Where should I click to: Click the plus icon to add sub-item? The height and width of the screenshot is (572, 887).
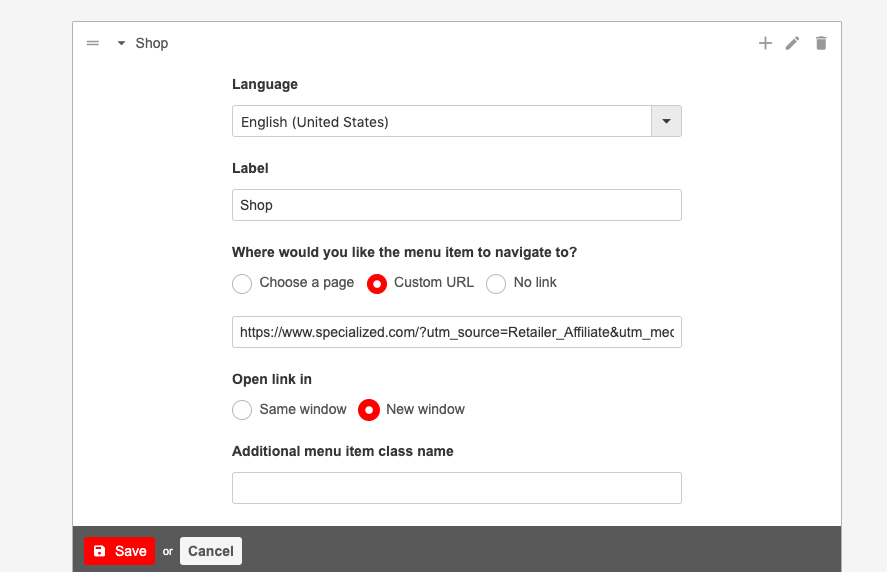coord(765,43)
